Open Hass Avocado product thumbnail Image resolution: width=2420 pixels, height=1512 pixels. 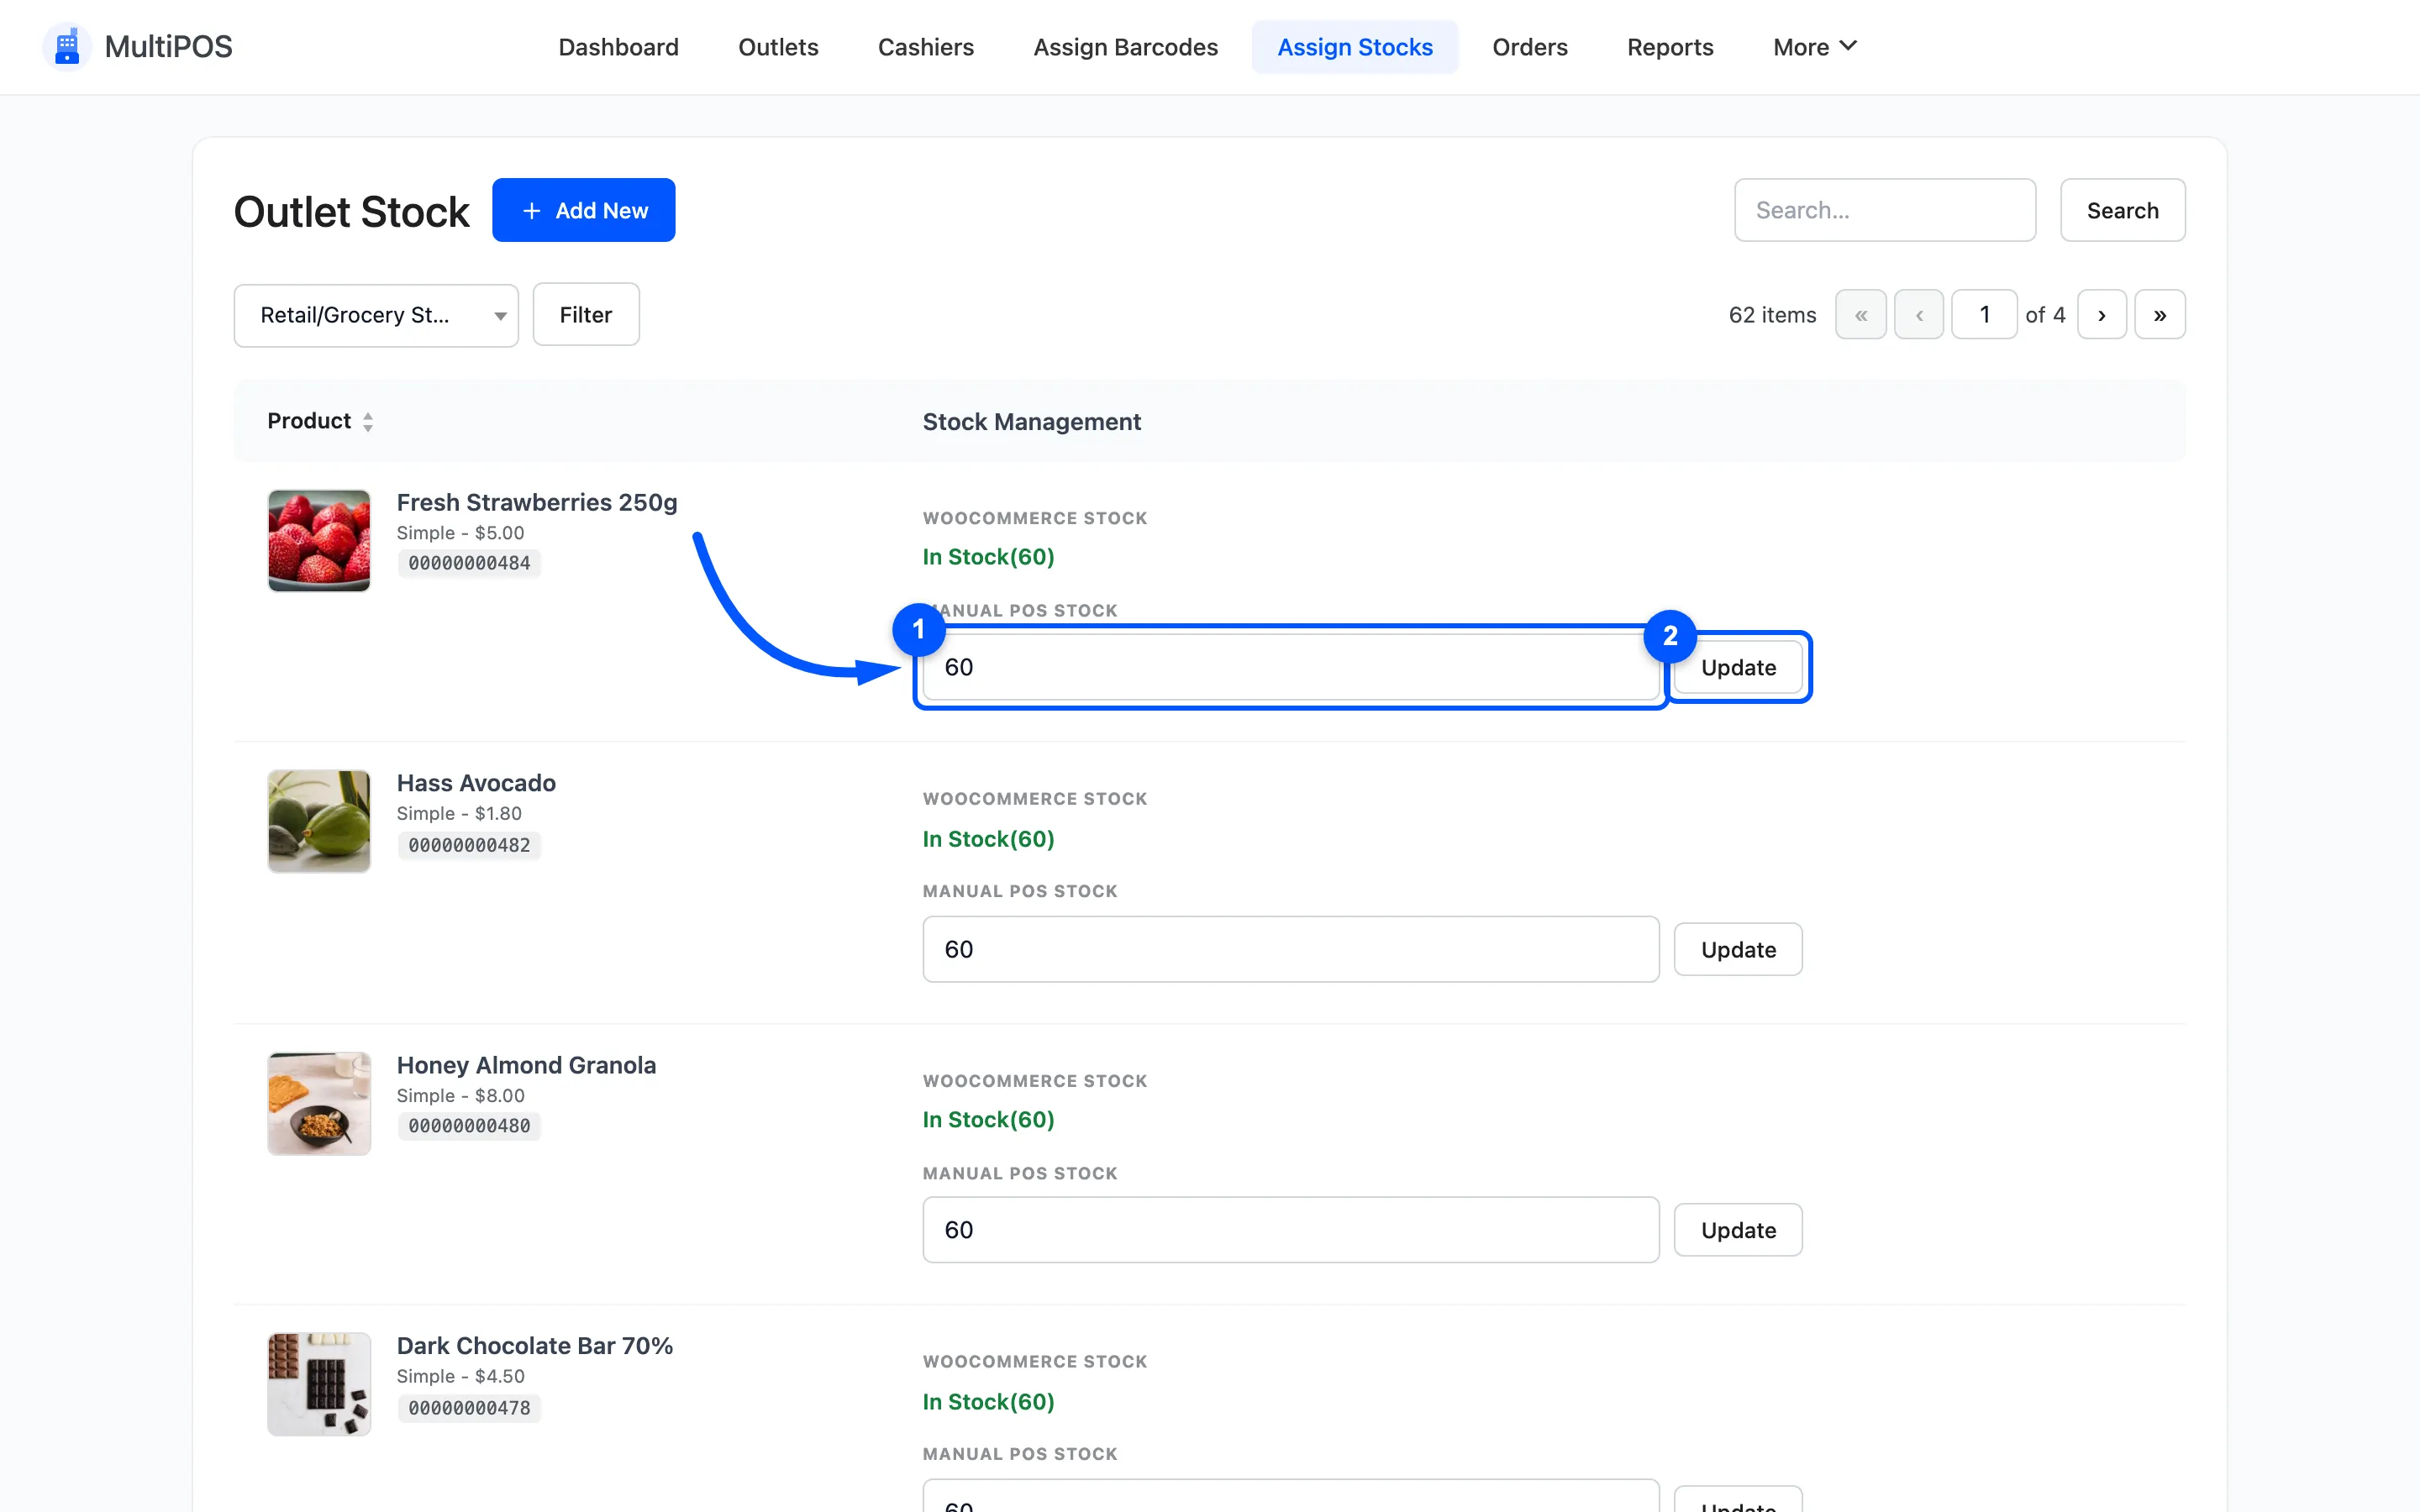(319, 821)
